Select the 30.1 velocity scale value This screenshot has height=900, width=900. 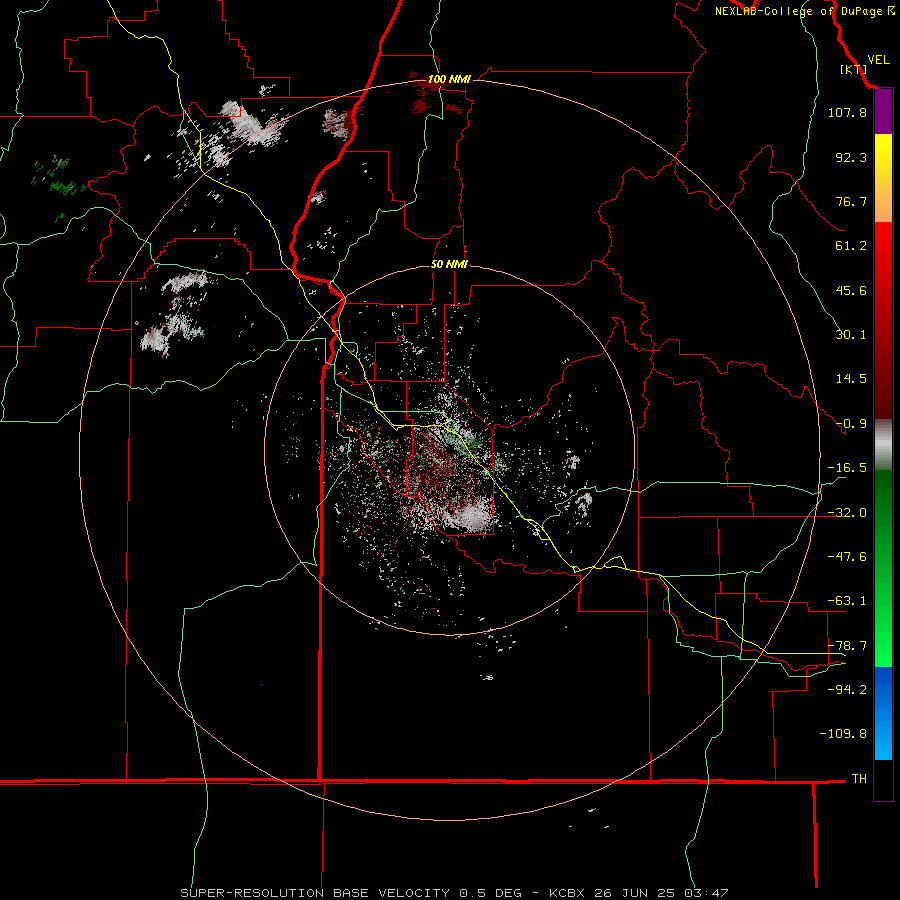[851, 335]
